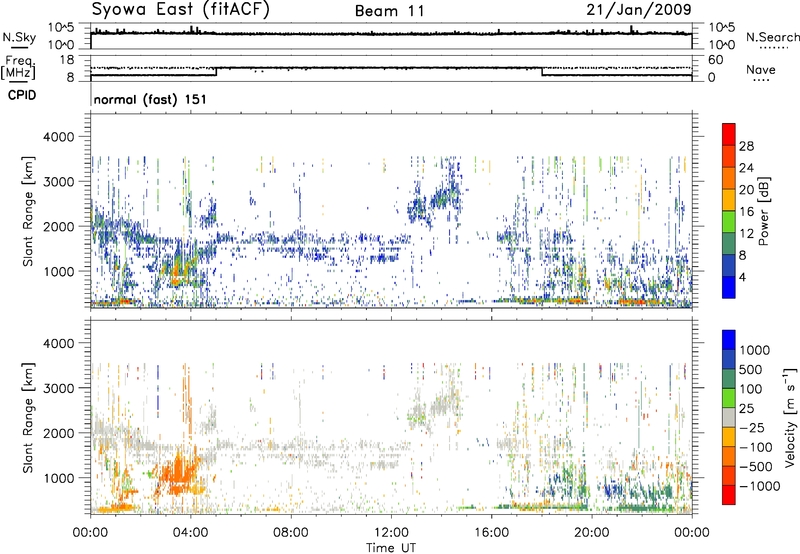
Task: Click the '4000' tick on the power panel
Action: (x=59, y=137)
